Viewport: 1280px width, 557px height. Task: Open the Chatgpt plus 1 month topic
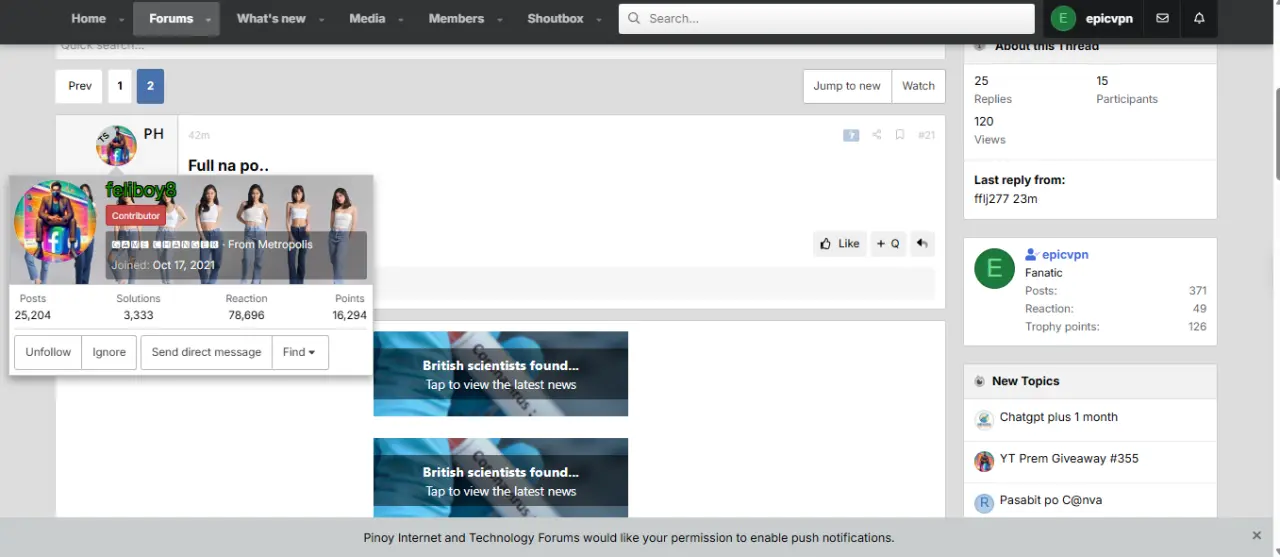pos(1059,417)
